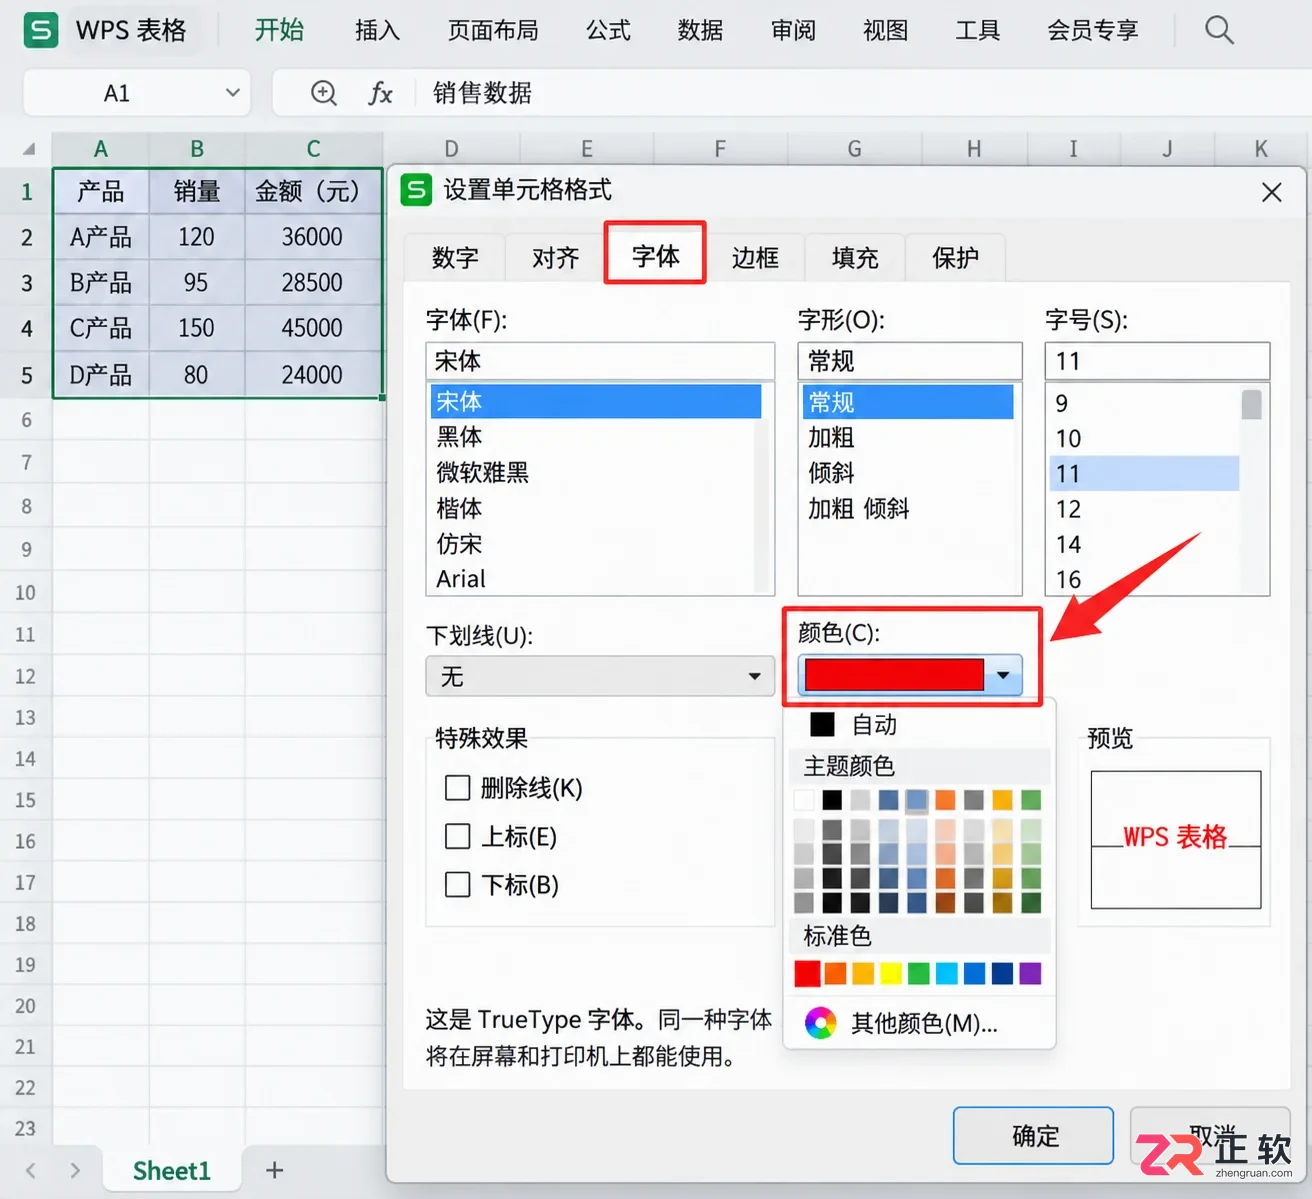Image resolution: width=1312 pixels, height=1199 pixels.
Task: Open the 公式 menu
Action: pyautogui.click(x=608, y=30)
